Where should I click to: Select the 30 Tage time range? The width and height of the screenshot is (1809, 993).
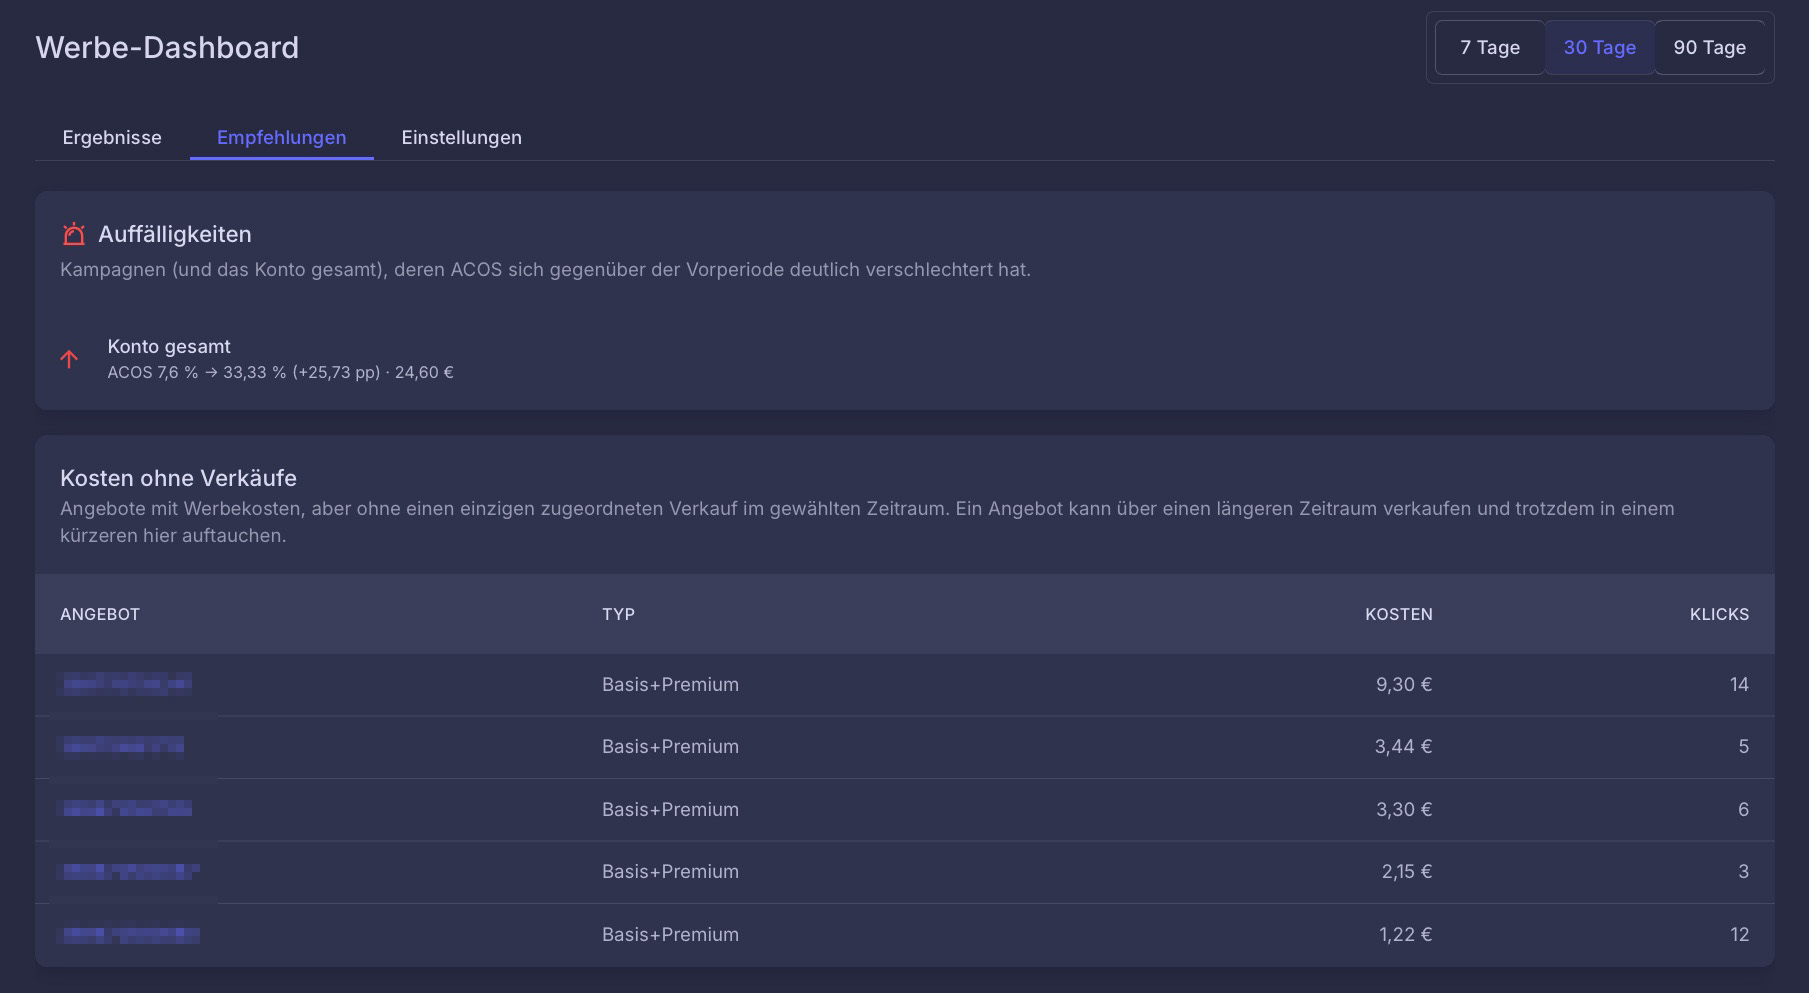[x=1600, y=48]
